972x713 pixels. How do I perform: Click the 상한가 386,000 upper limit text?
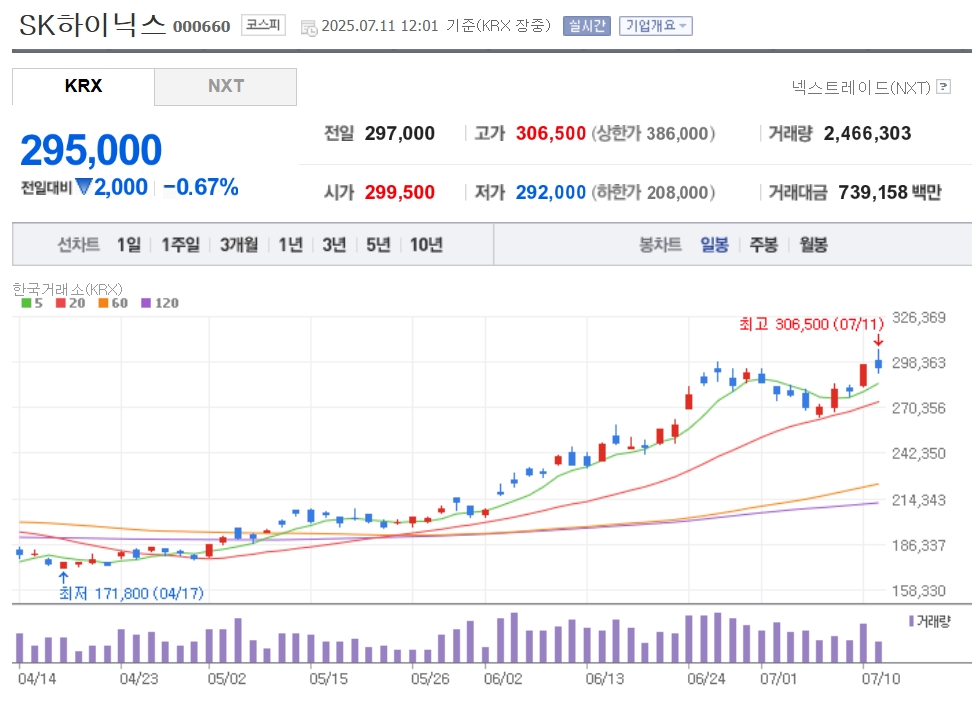click(x=653, y=133)
